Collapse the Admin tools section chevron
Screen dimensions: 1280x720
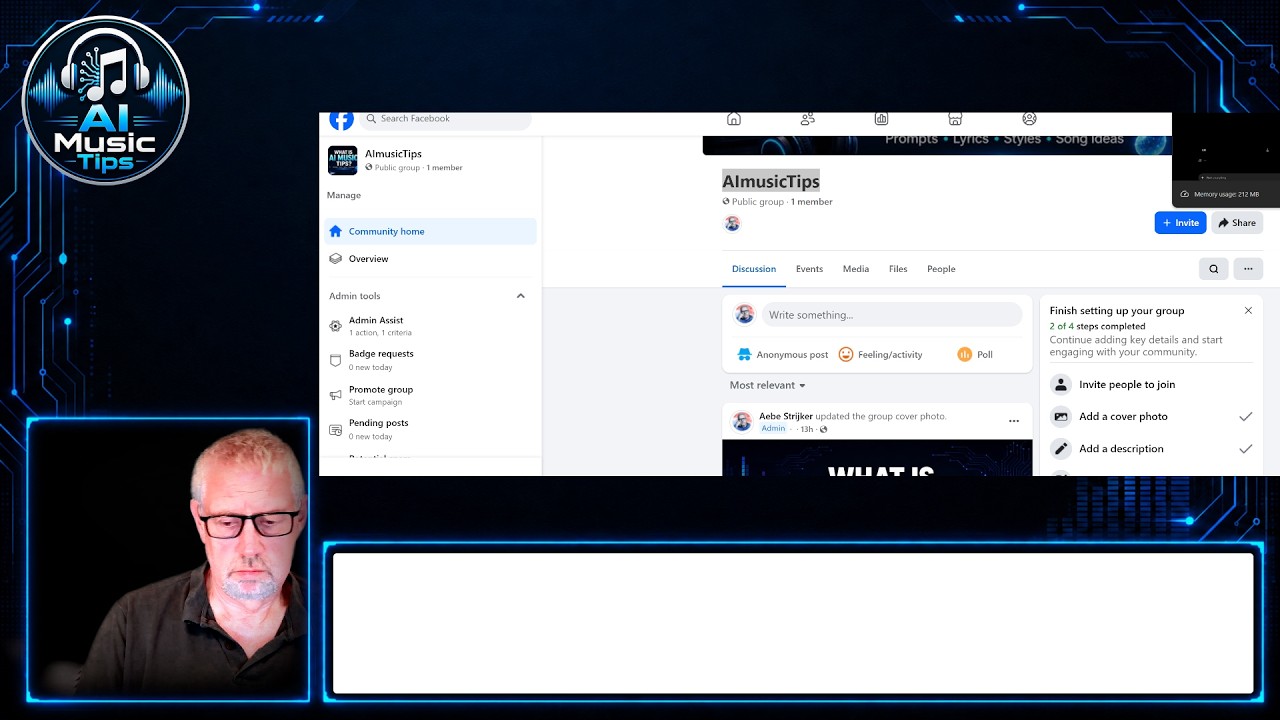521,296
